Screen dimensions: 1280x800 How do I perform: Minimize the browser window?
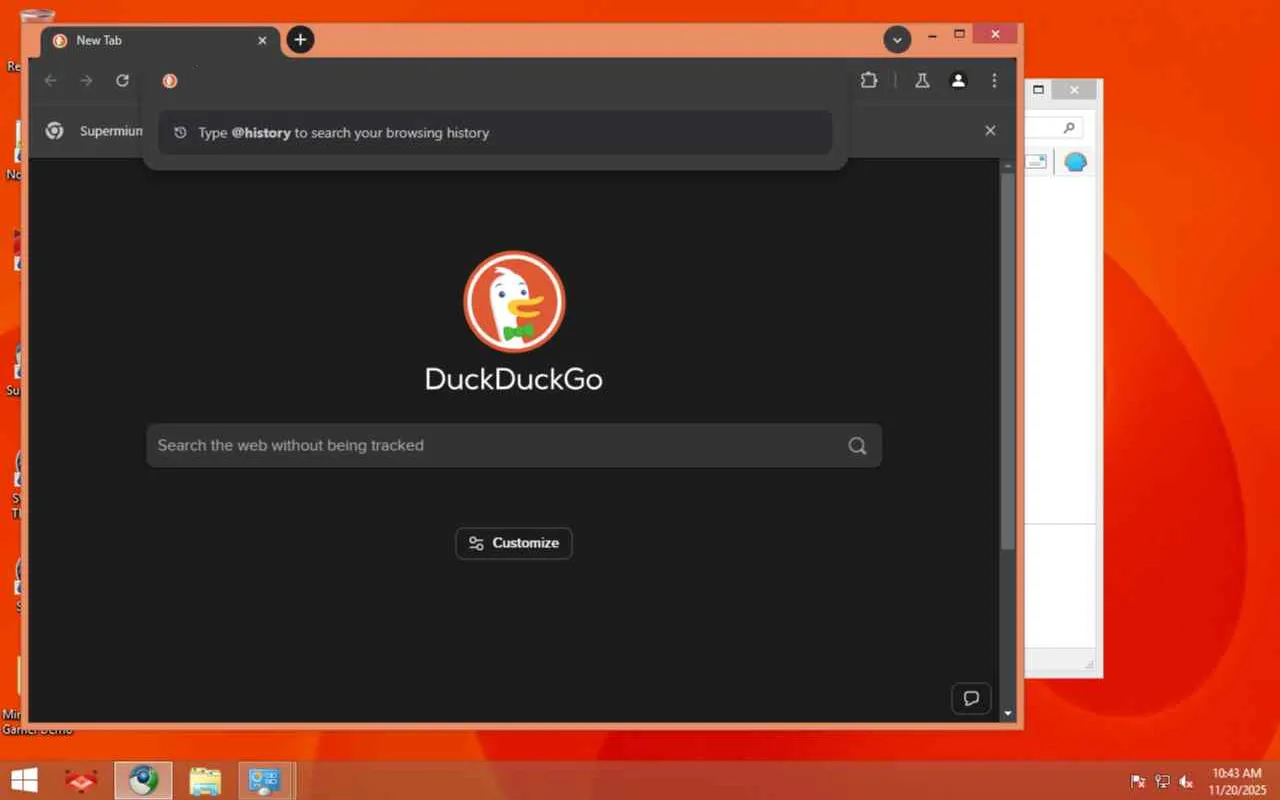(x=933, y=35)
